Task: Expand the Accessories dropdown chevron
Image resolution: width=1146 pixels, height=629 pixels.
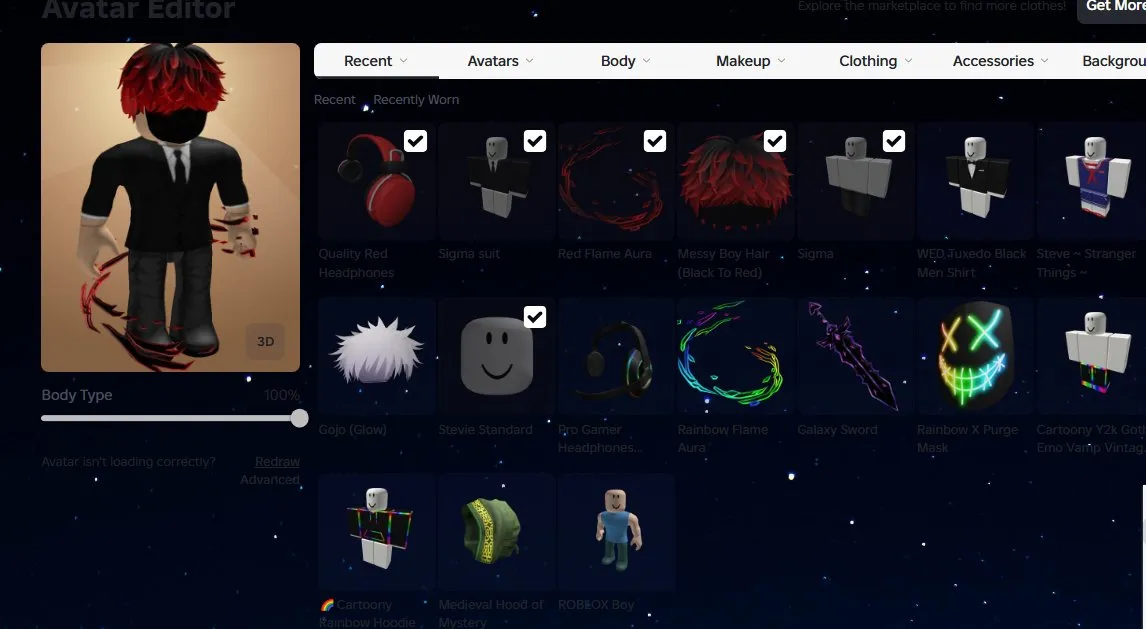Action: [x=1044, y=61]
